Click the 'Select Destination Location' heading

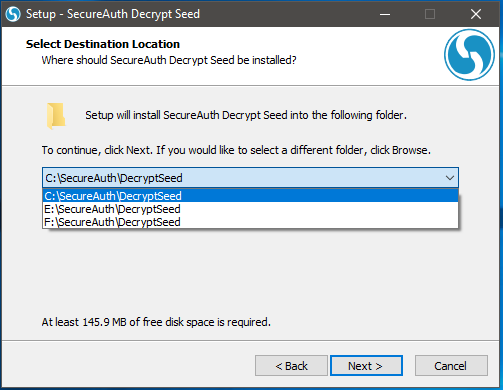click(103, 44)
